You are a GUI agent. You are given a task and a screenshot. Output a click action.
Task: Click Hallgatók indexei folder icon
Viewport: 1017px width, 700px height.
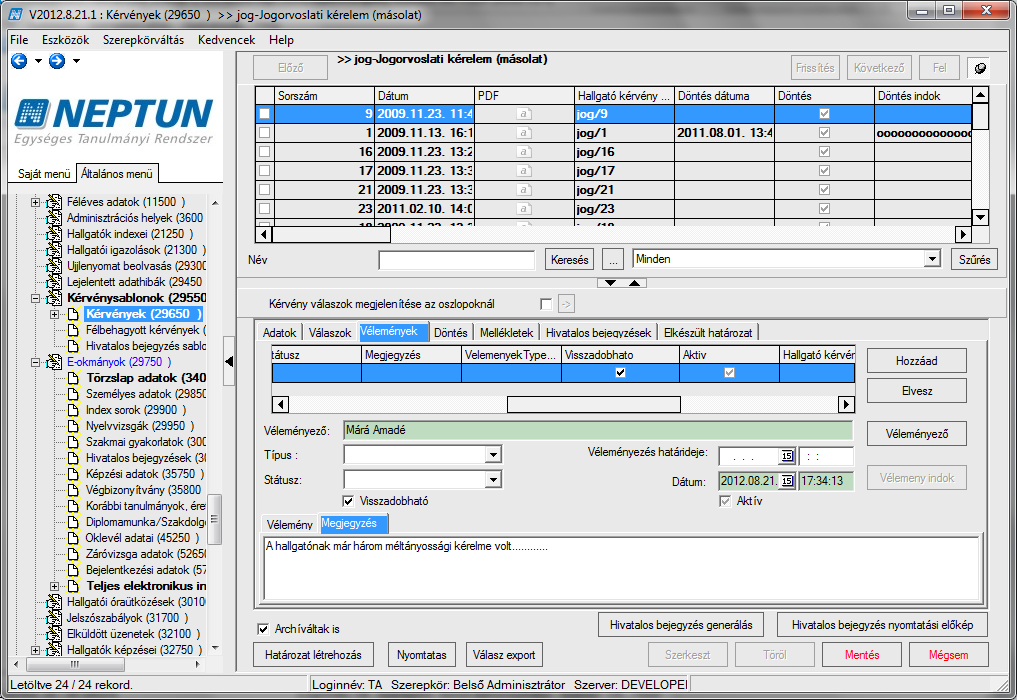tap(54, 234)
